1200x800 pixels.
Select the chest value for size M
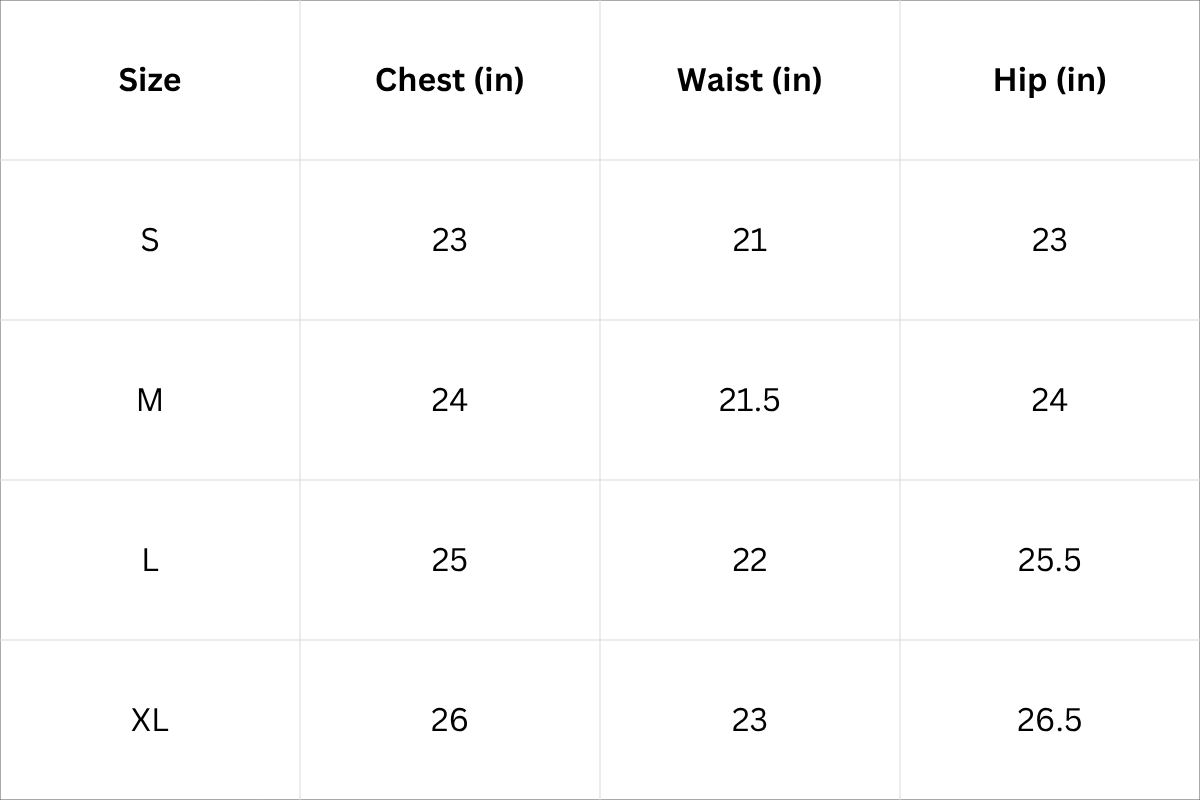[449, 400]
